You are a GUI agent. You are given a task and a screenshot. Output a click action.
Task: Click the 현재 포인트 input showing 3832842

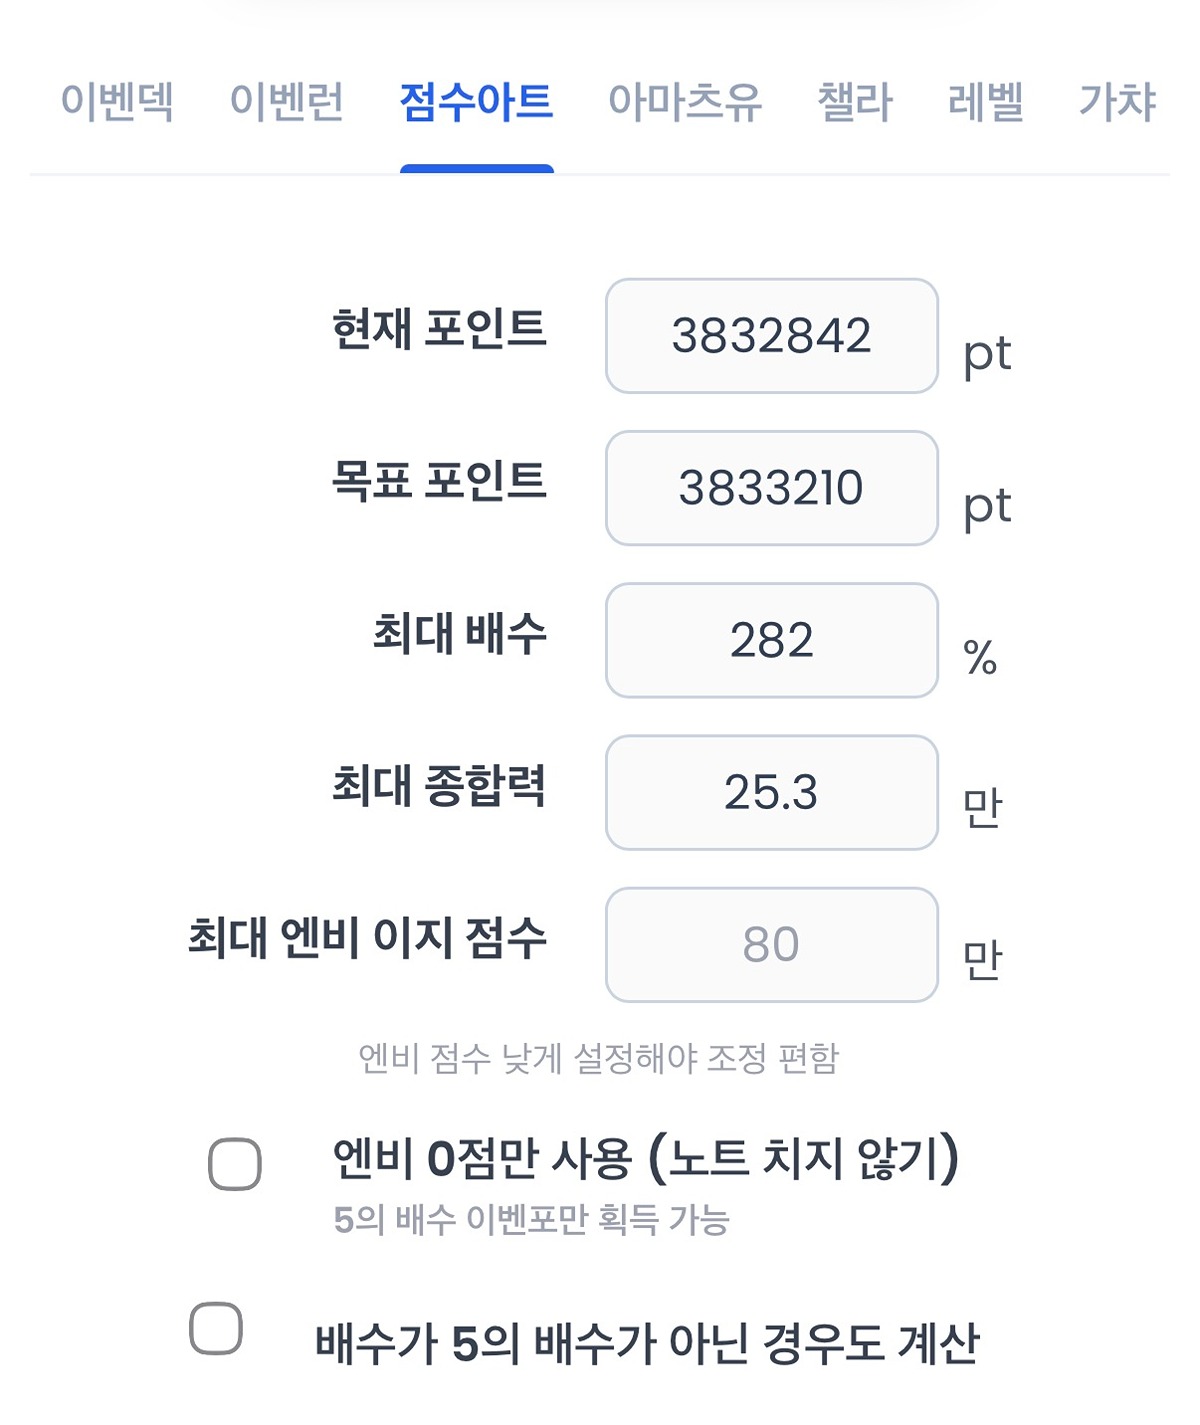[771, 336]
